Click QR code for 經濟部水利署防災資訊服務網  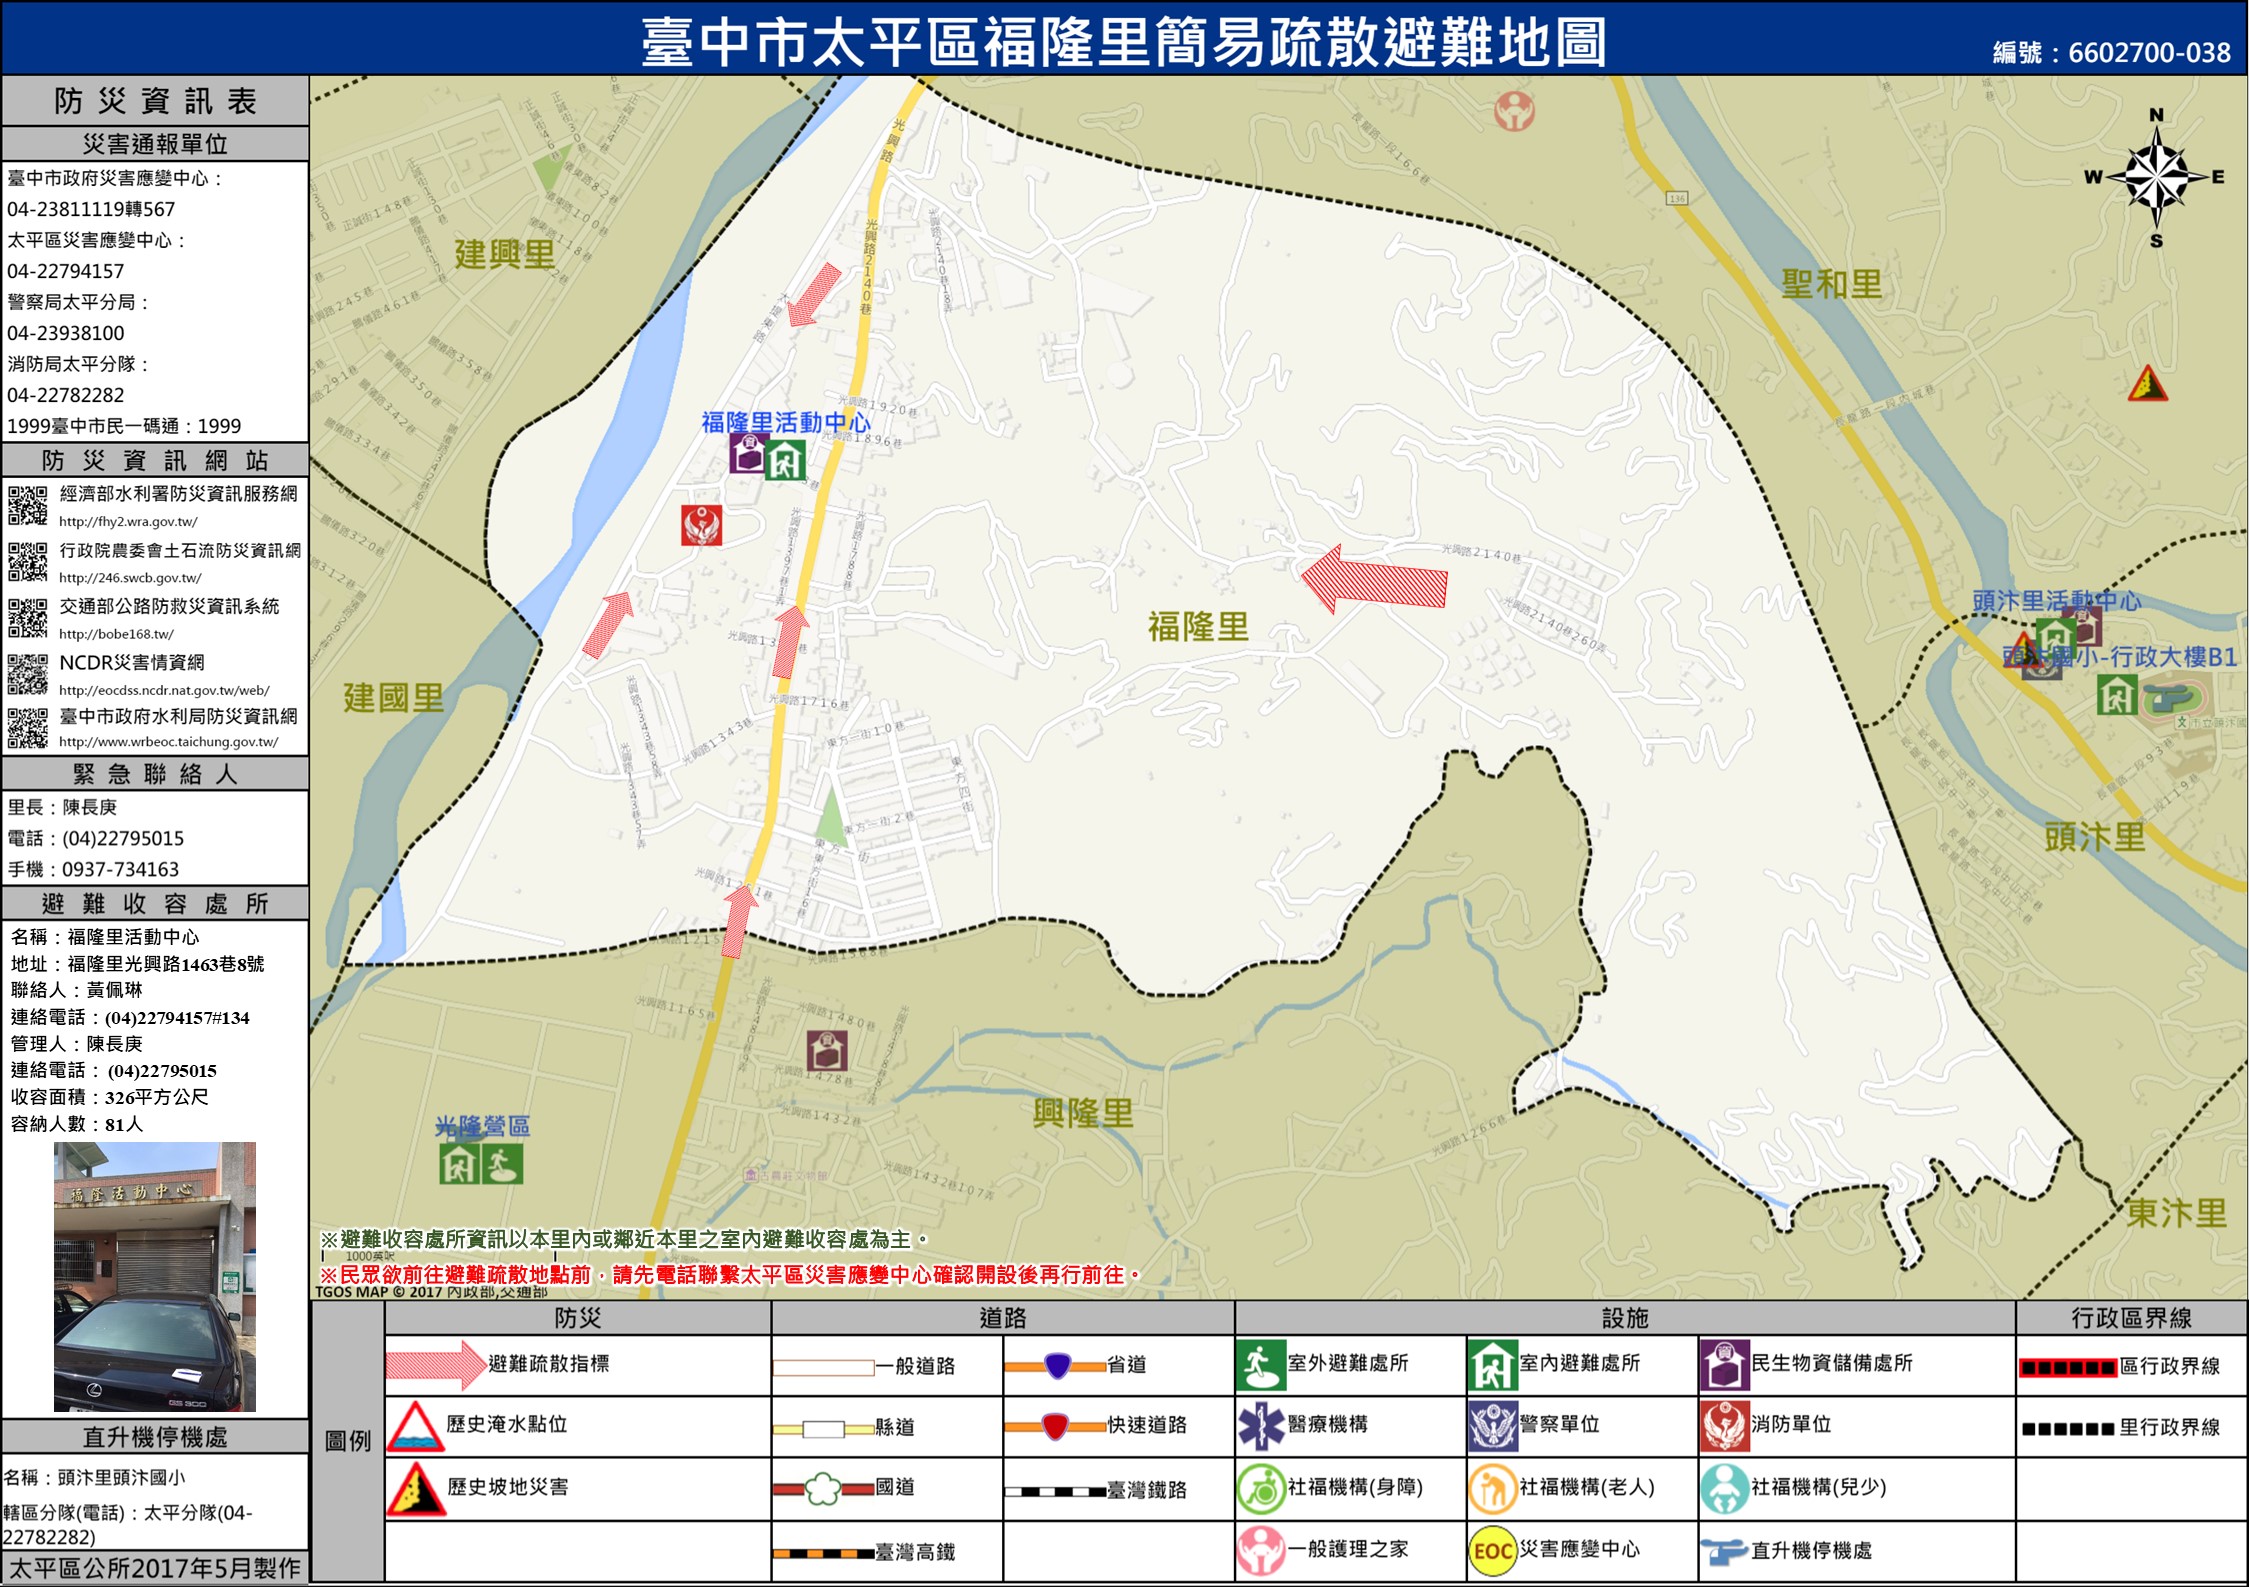click(x=28, y=505)
